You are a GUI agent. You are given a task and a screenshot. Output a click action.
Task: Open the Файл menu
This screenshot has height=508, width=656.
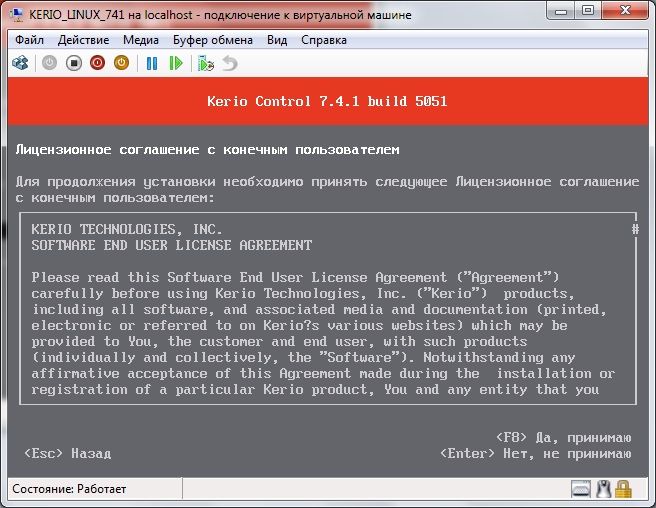tap(30, 40)
